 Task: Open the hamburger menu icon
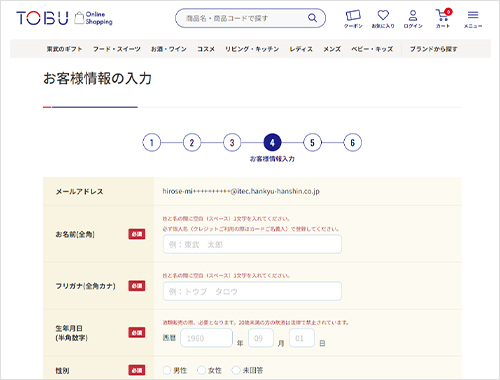point(473,19)
